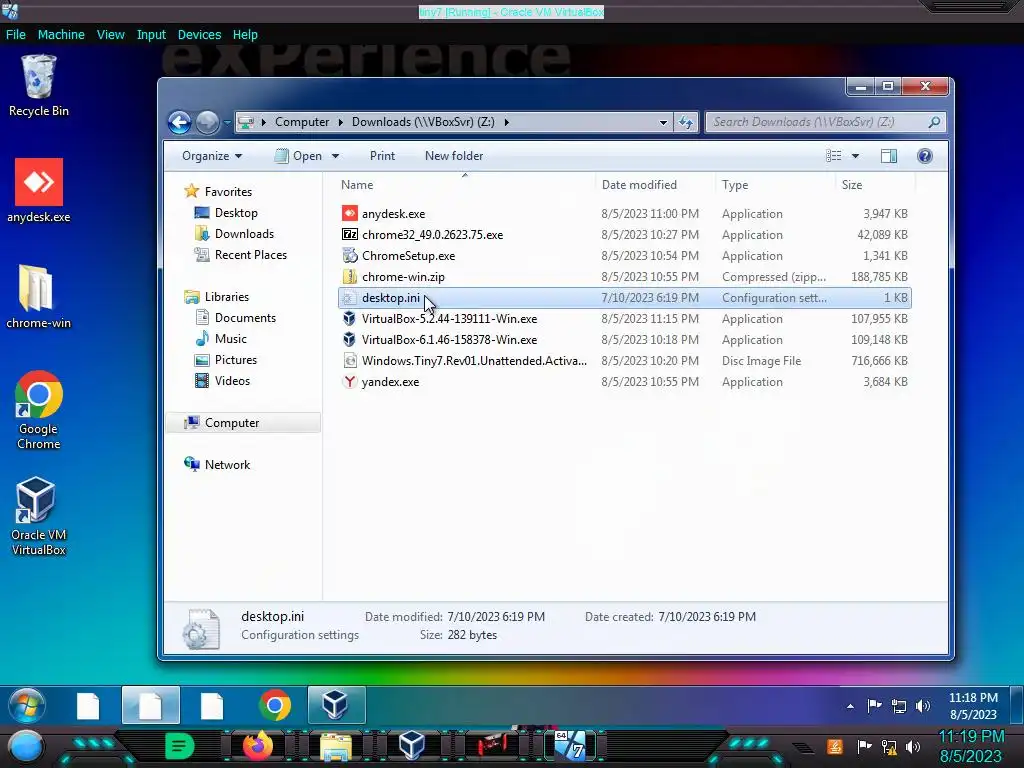
Task: Select Desktop under Favorites
Action: point(236,213)
